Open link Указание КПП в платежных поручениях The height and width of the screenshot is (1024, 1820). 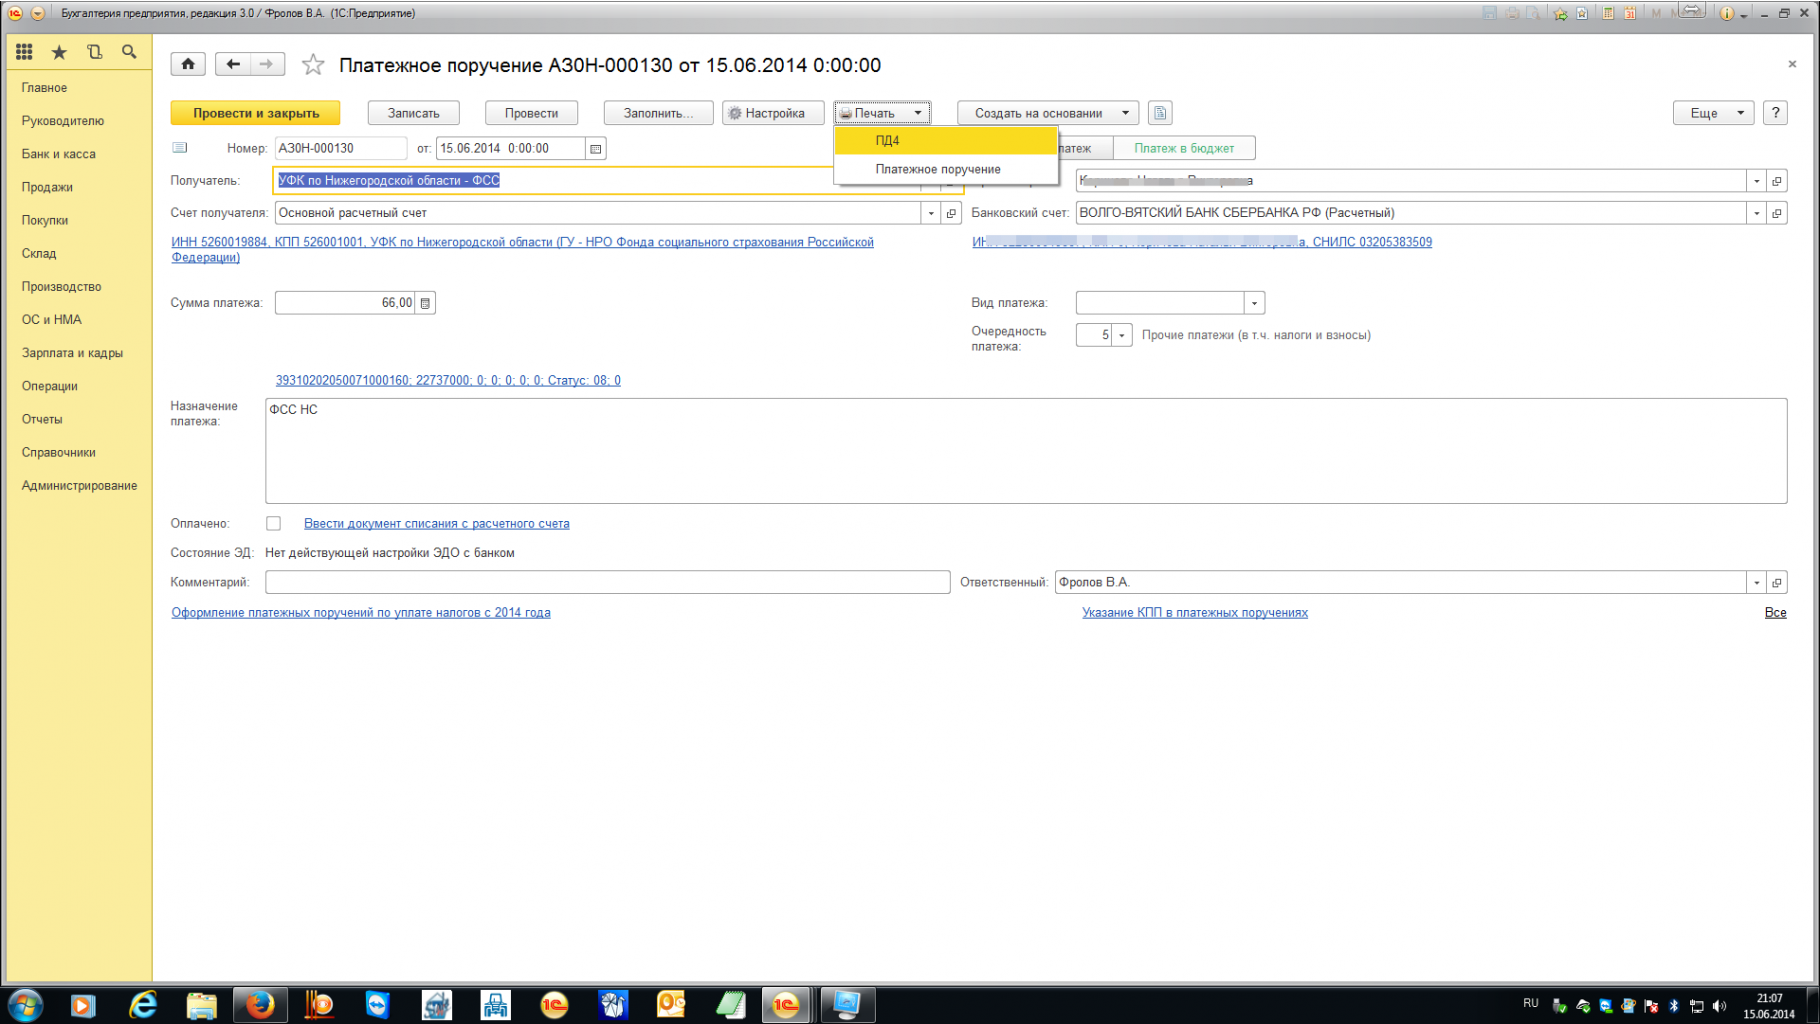(x=1195, y=613)
